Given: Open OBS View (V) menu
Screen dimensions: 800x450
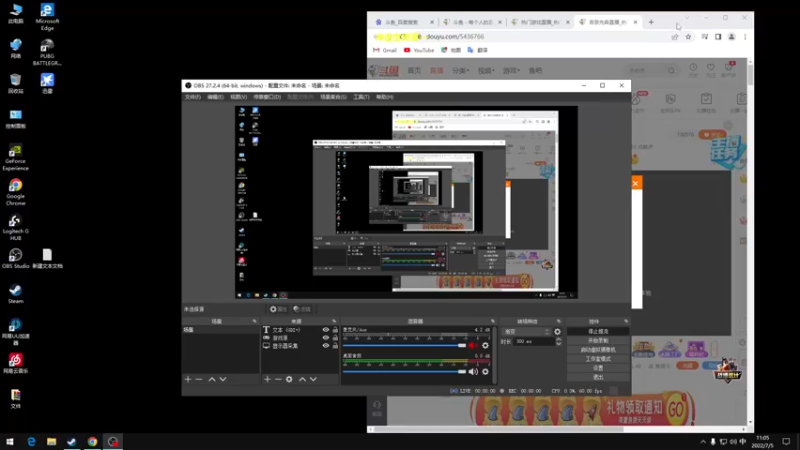Looking at the screenshot, I should (x=238, y=97).
